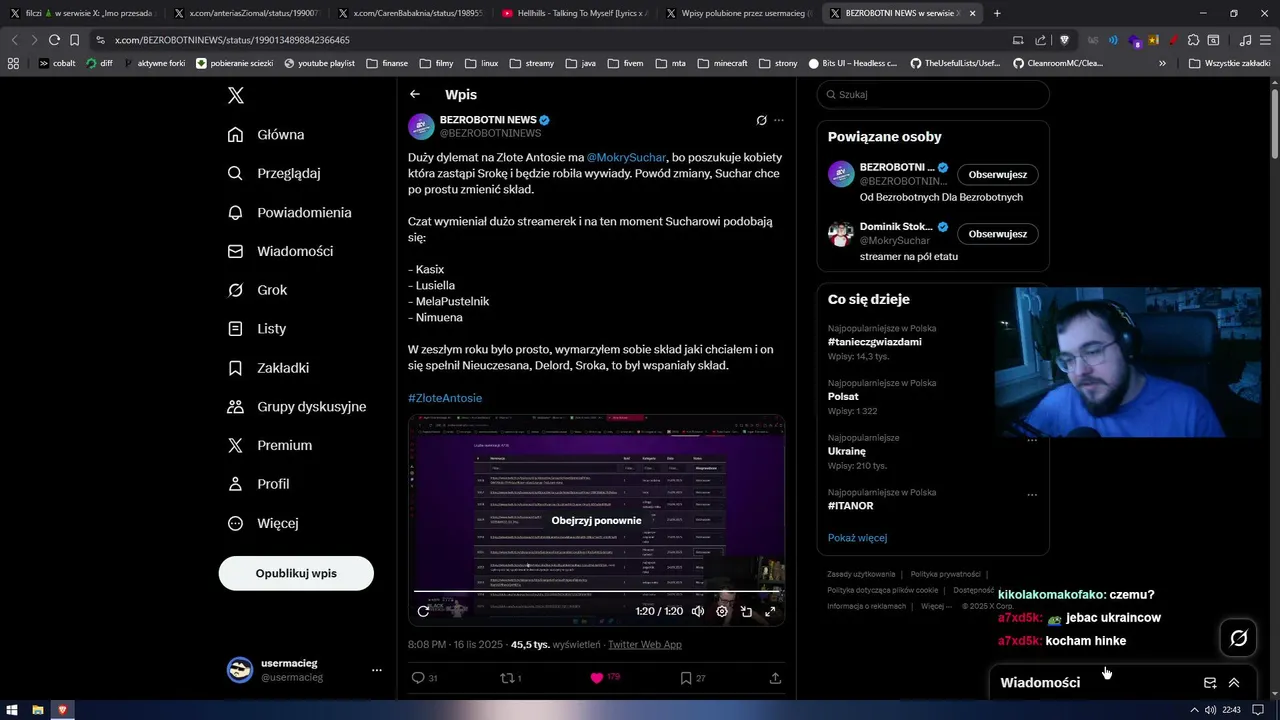The image size is (1280, 720).
Task: Click the address bar URL
Action: pyautogui.click(x=232, y=40)
